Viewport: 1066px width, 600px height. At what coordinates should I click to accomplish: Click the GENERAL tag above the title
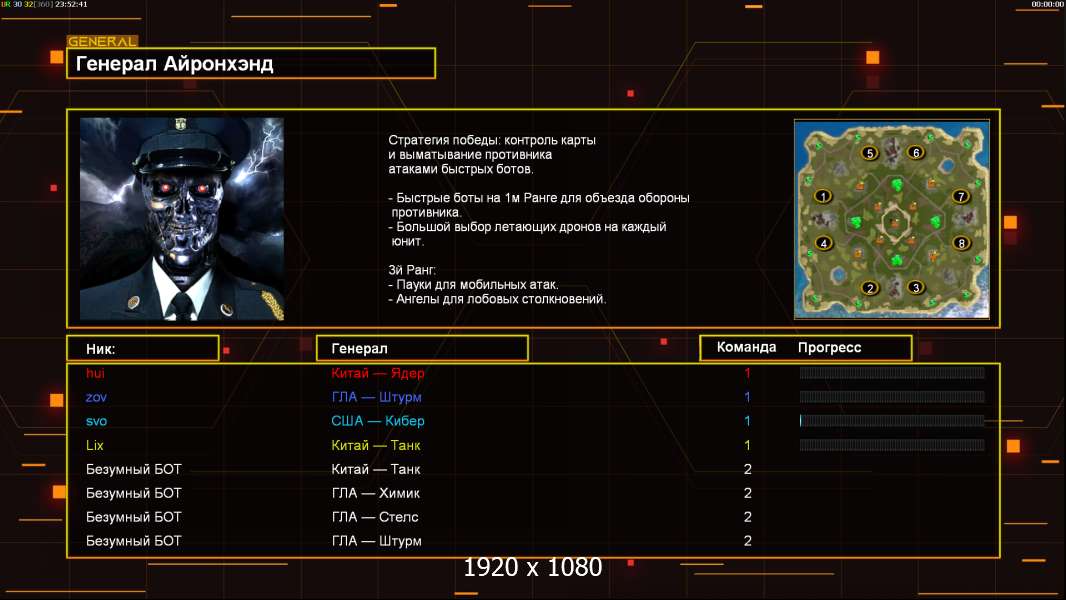102,41
